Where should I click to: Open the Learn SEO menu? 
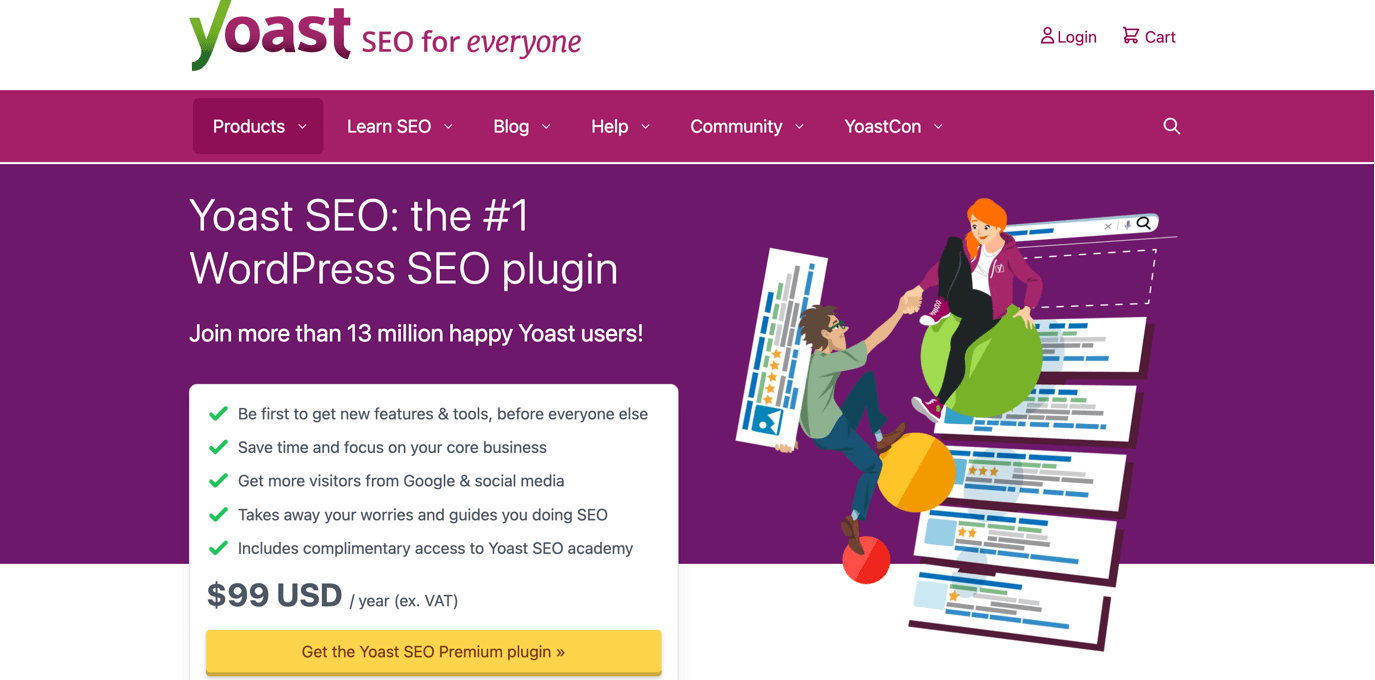[x=399, y=126]
